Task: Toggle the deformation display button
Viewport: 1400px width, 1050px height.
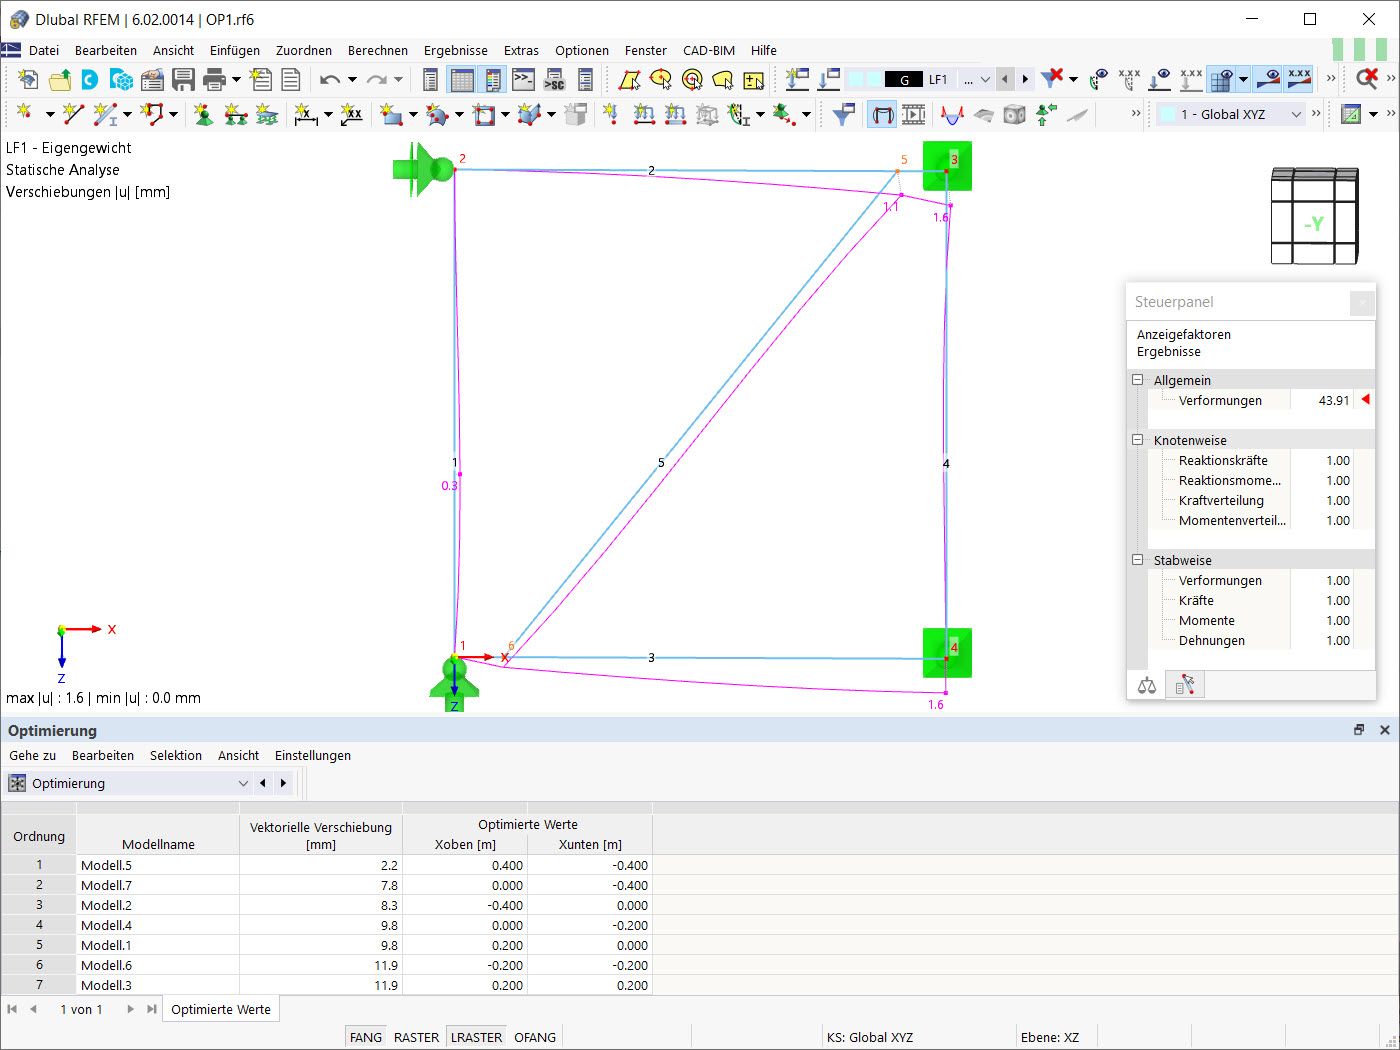Action: (882, 115)
